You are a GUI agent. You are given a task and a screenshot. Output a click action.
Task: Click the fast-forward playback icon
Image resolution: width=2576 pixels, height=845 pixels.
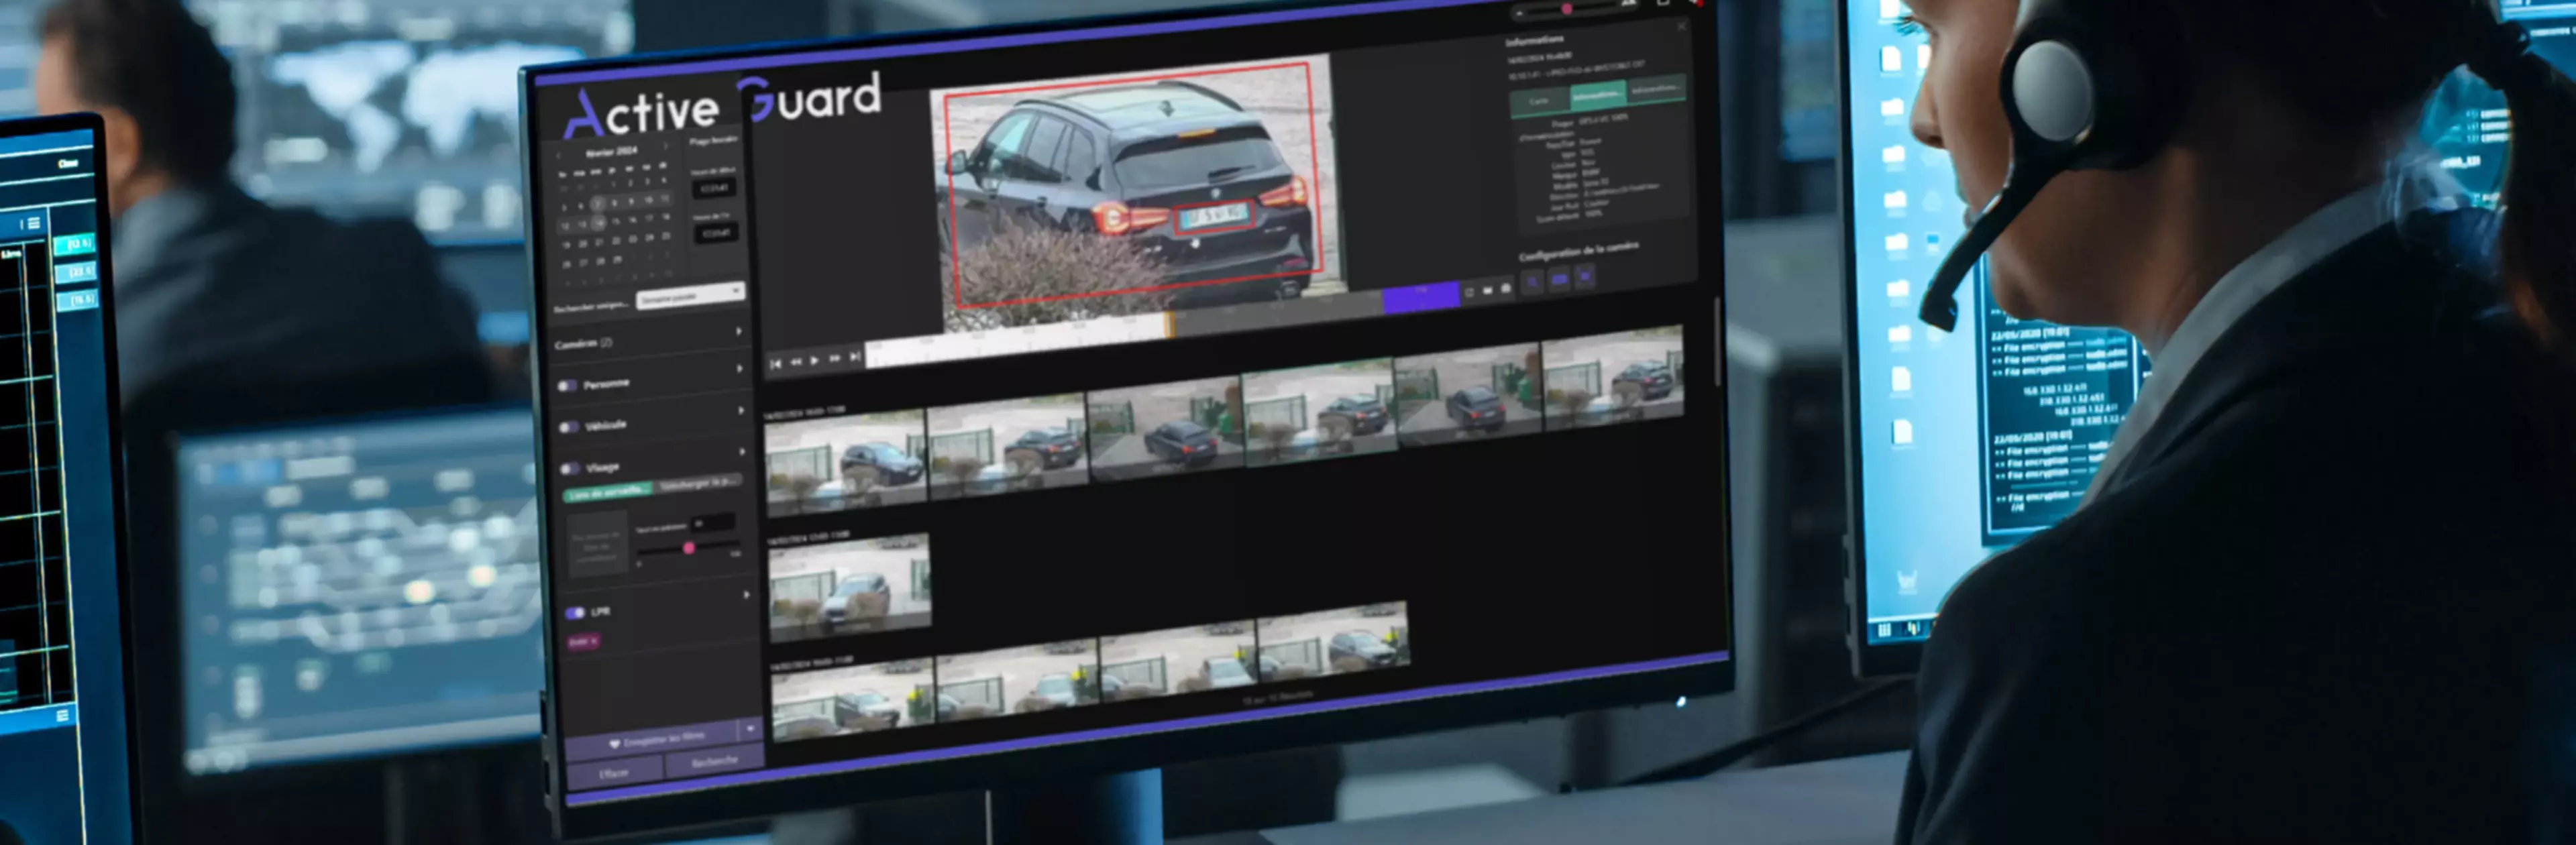coord(835,358)
